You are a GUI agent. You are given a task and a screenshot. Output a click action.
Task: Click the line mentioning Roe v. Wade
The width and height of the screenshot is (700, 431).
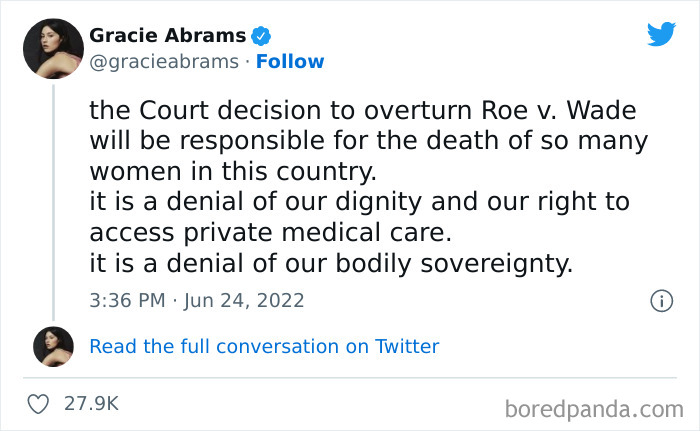[x=363, y=109]
